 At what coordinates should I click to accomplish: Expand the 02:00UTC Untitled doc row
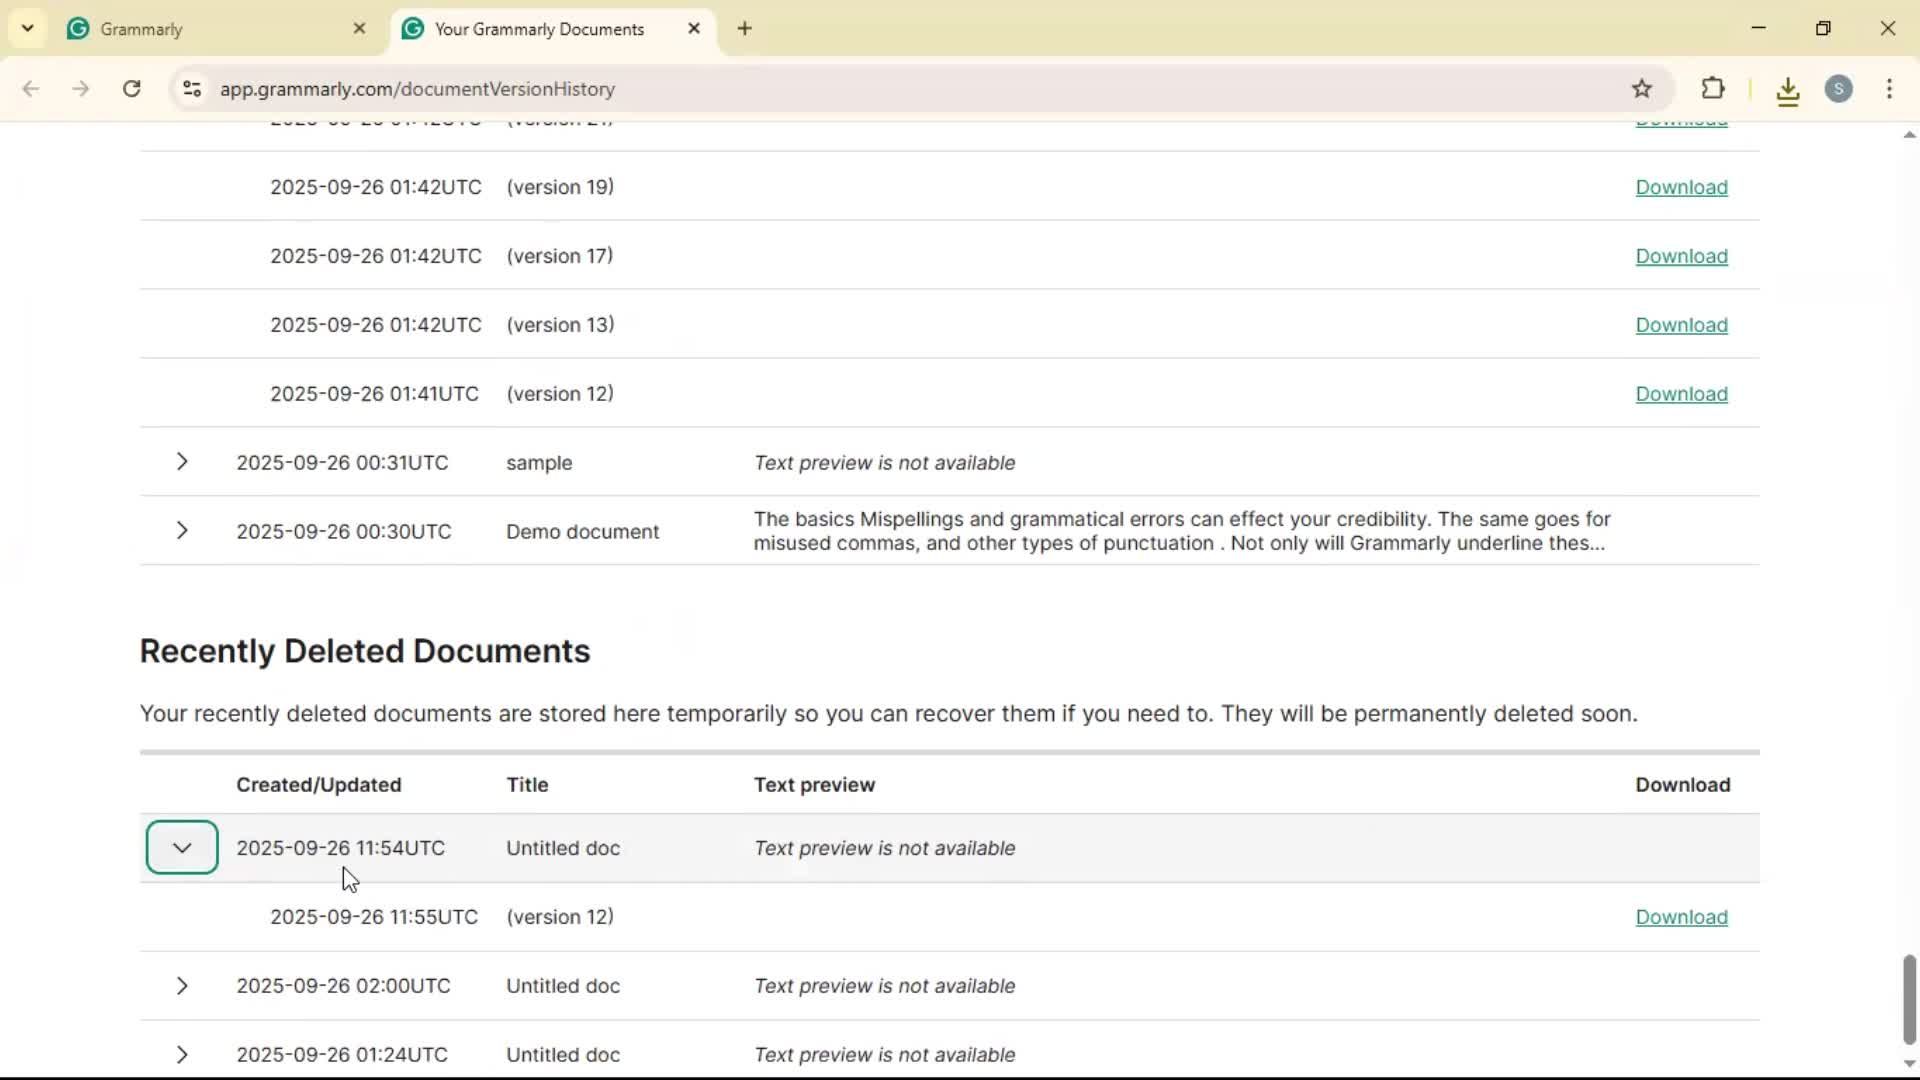click(182, 986)
